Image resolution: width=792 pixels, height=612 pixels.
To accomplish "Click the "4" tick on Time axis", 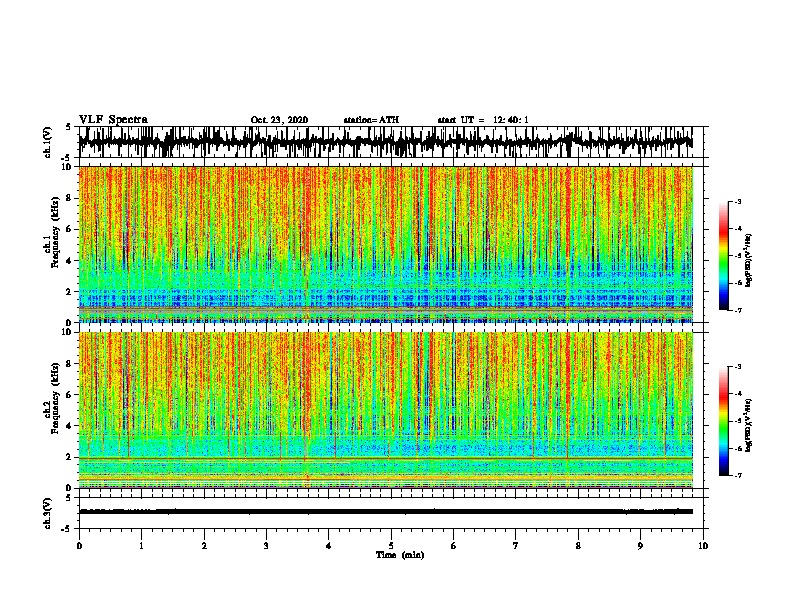I will tap(329, 546).
